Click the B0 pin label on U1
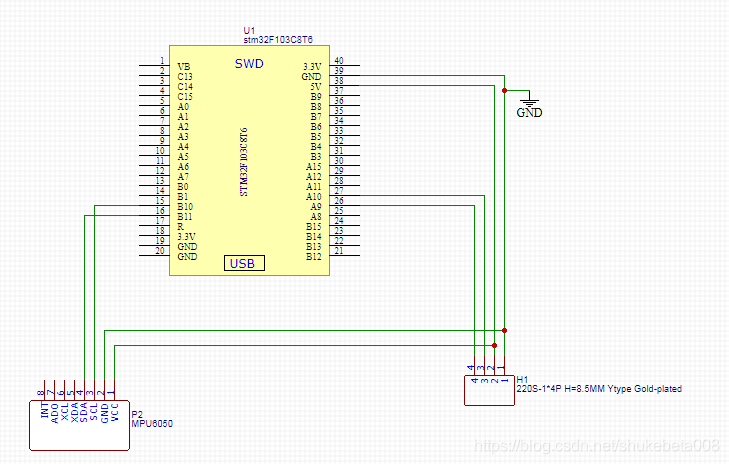729x464 pixels. [183, 186]
